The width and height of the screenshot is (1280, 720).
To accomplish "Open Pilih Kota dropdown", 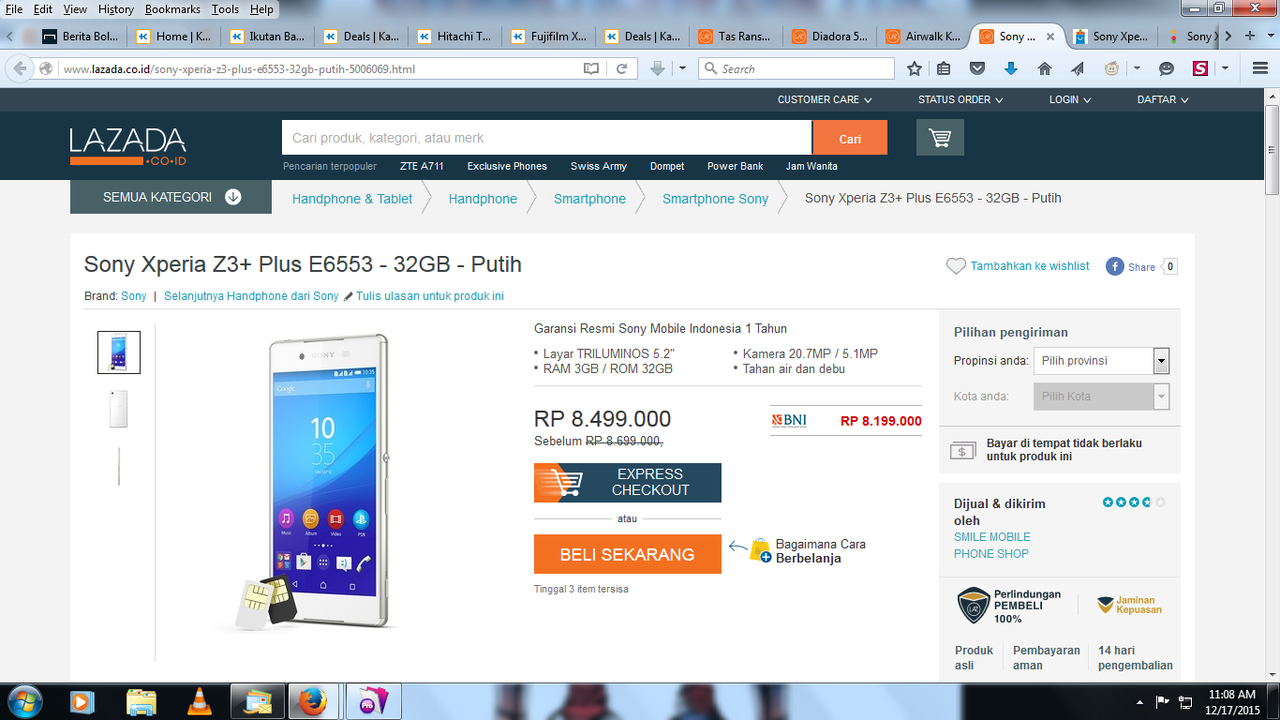I will pos(1101,396).
